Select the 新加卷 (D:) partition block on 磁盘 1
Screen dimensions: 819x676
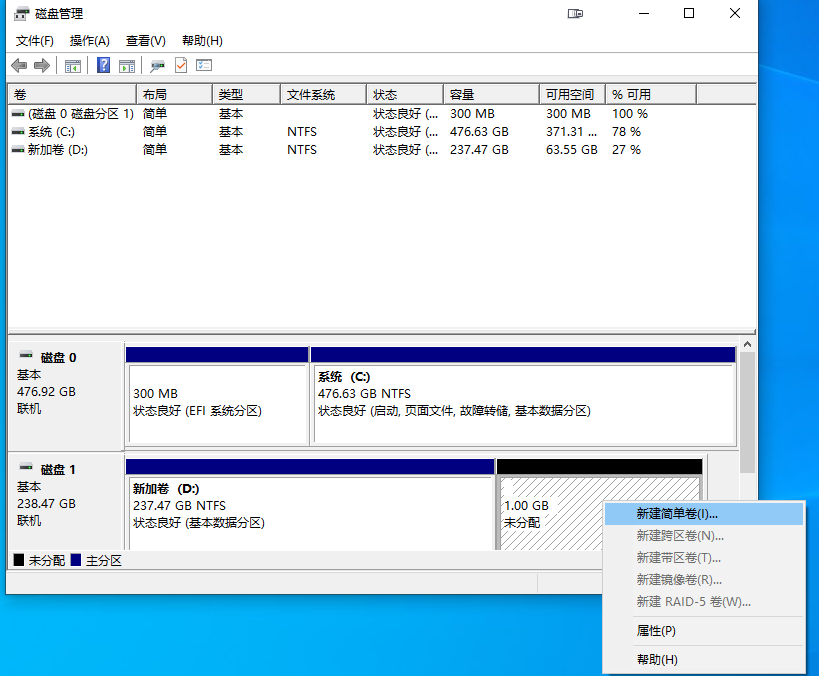(310, 505)
